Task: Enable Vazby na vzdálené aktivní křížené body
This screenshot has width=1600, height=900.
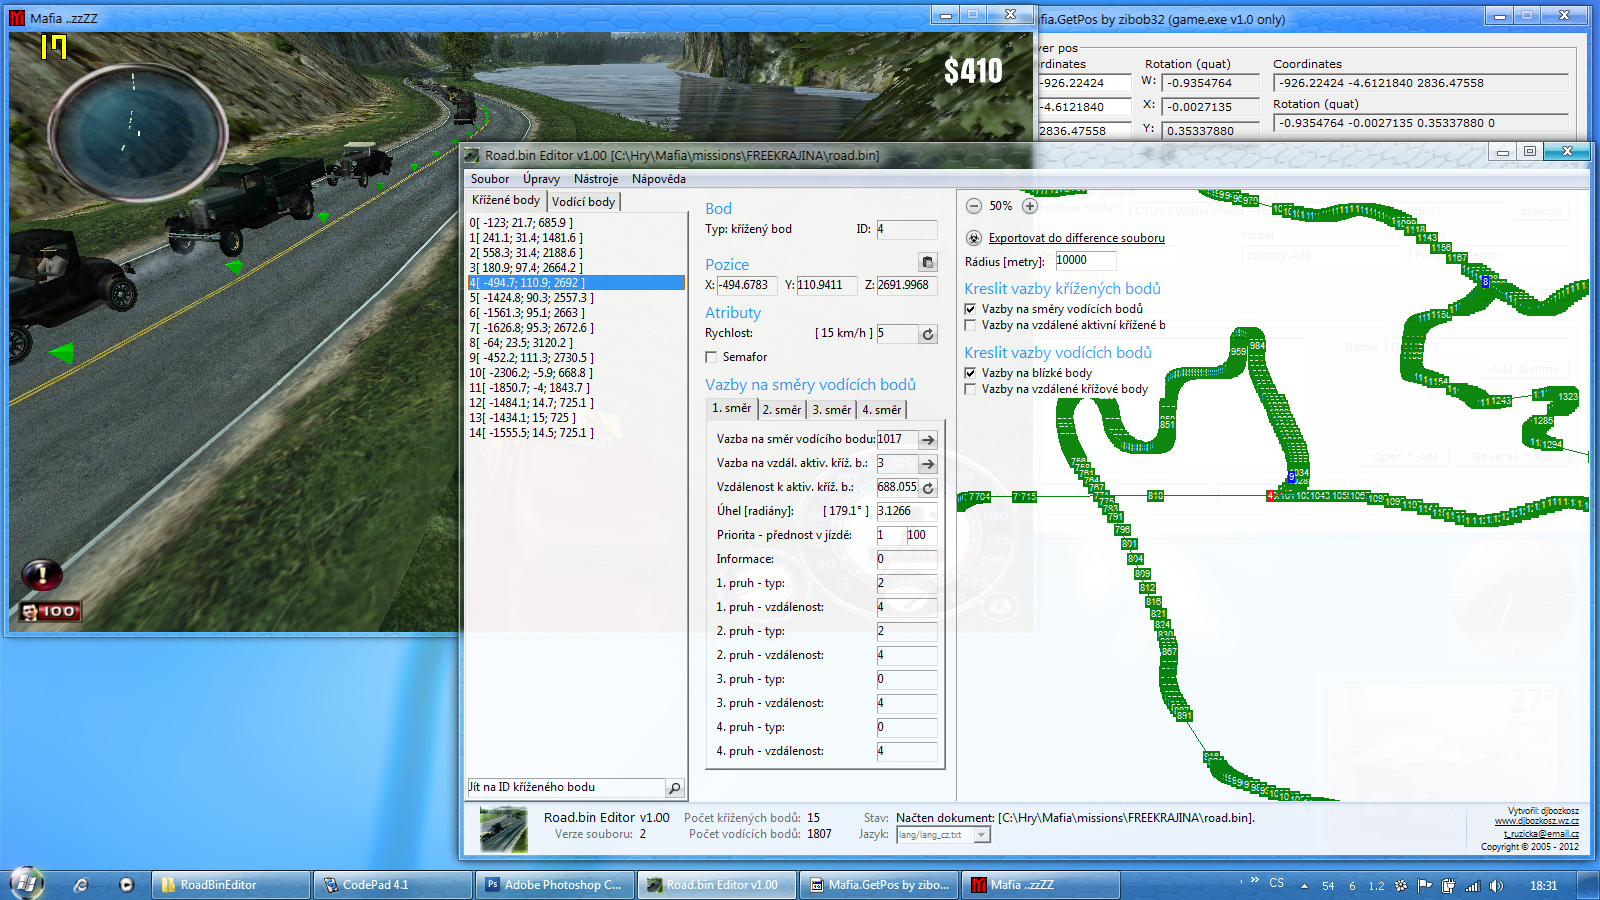Action: click(970, 325)
